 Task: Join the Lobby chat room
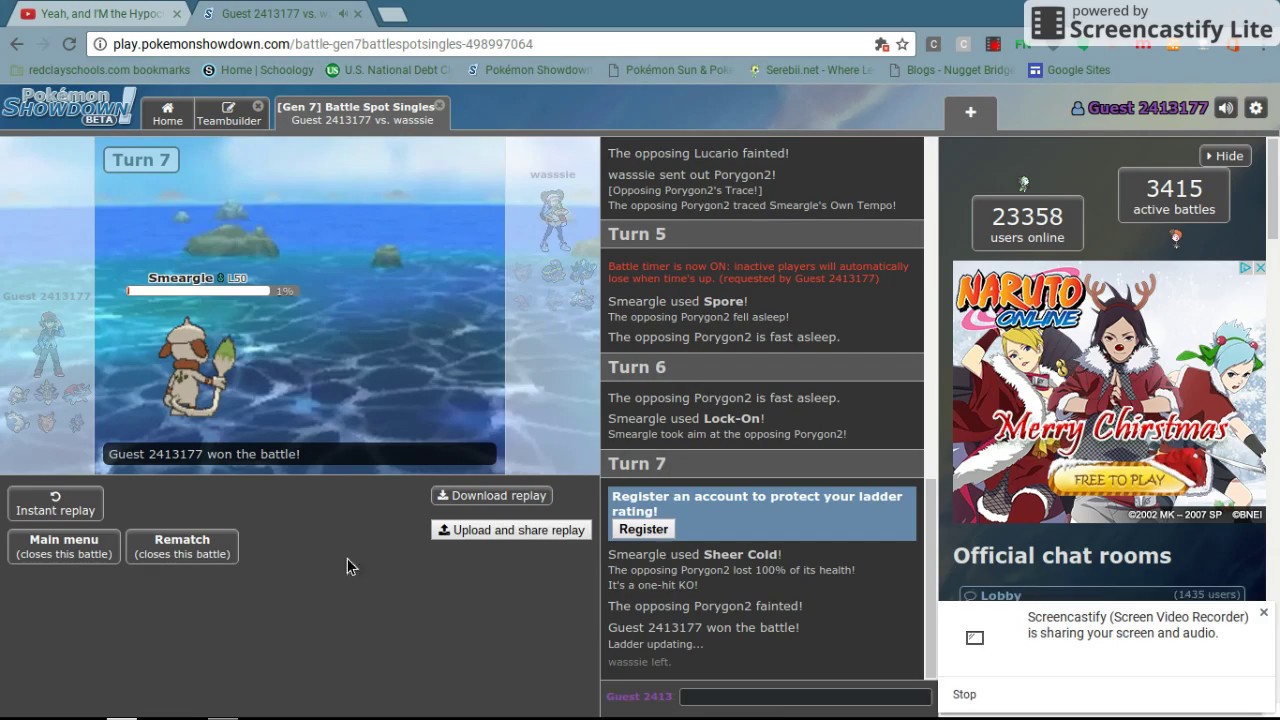point(1102,594)
